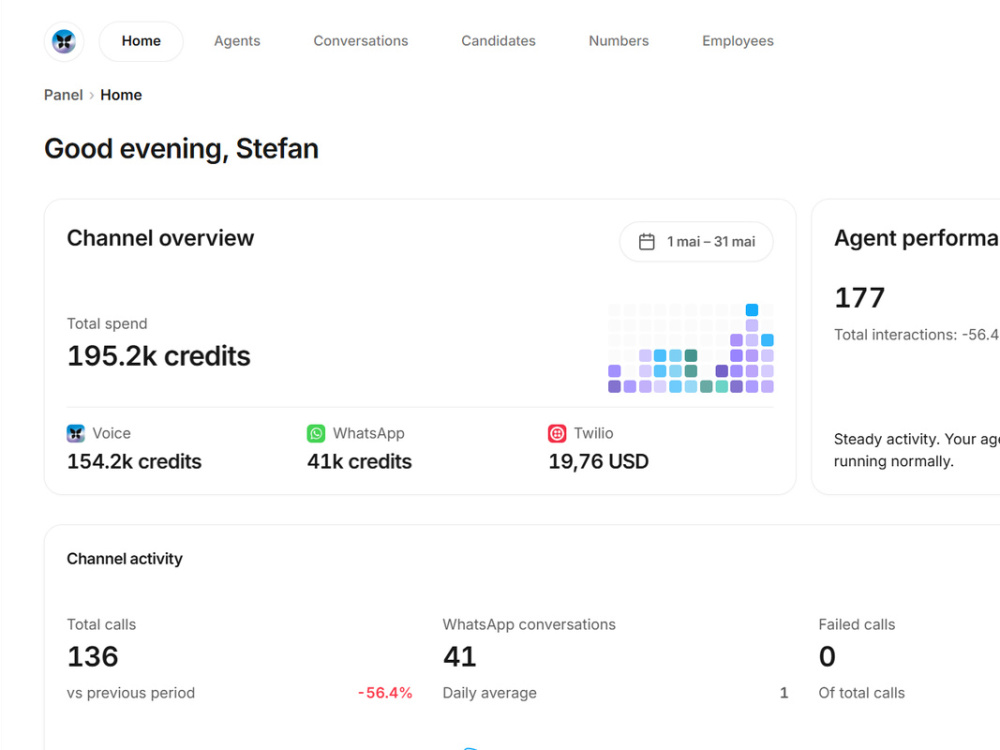Image resolution: width=1000 pixels, height=750 pixels.
Task: Click the Twilio channel icon
Action: 557,434
